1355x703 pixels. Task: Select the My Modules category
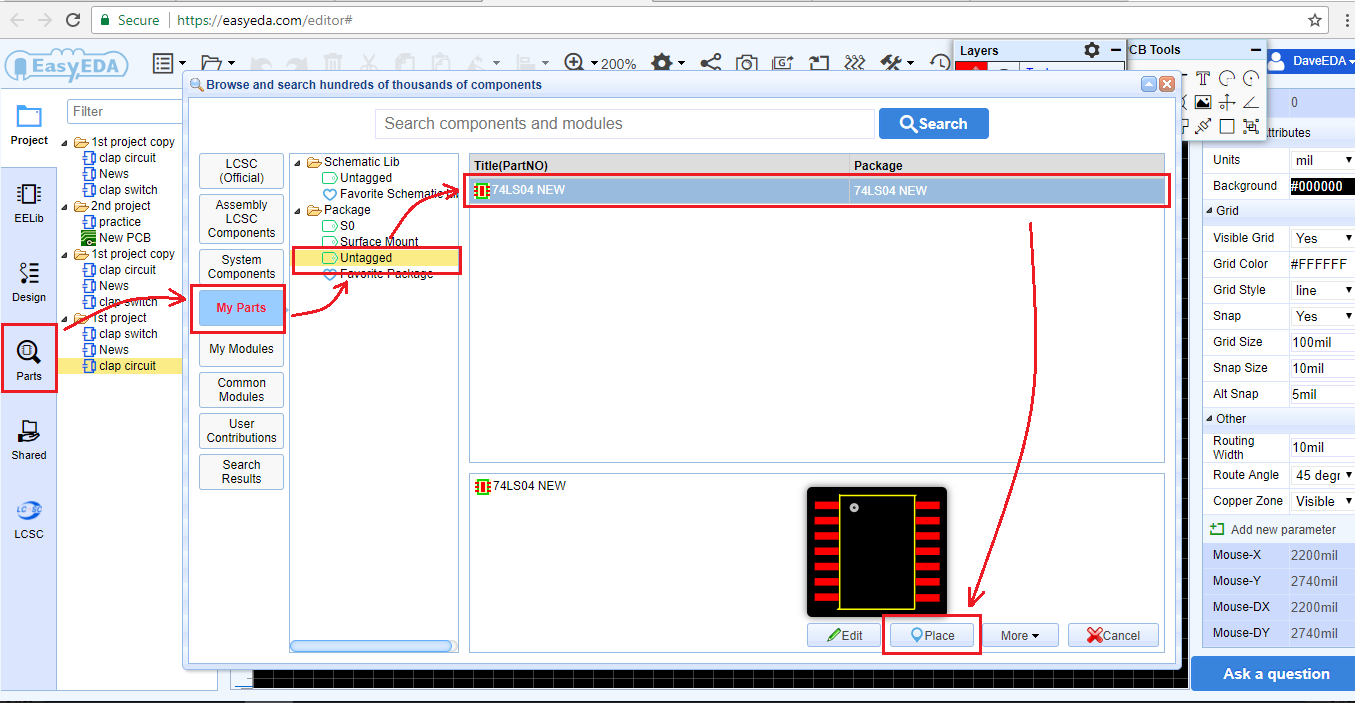(241, 349)
